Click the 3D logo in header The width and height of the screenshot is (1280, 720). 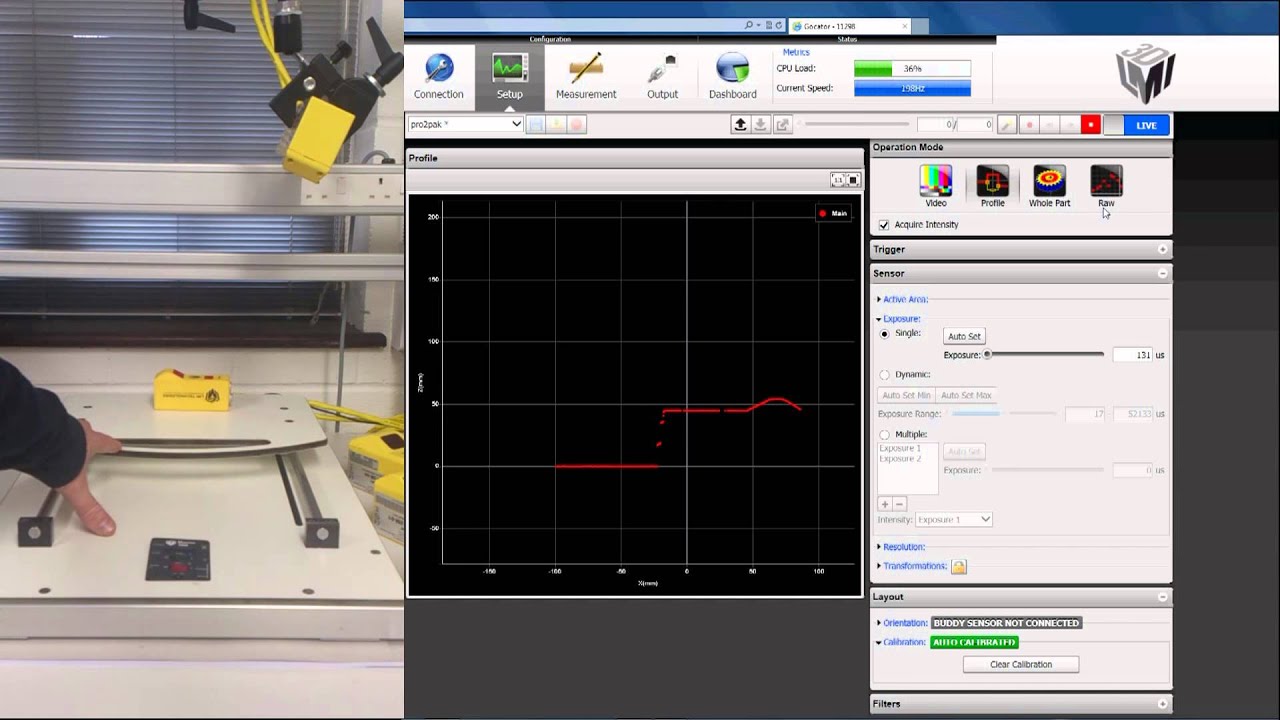click(1146, 75)
